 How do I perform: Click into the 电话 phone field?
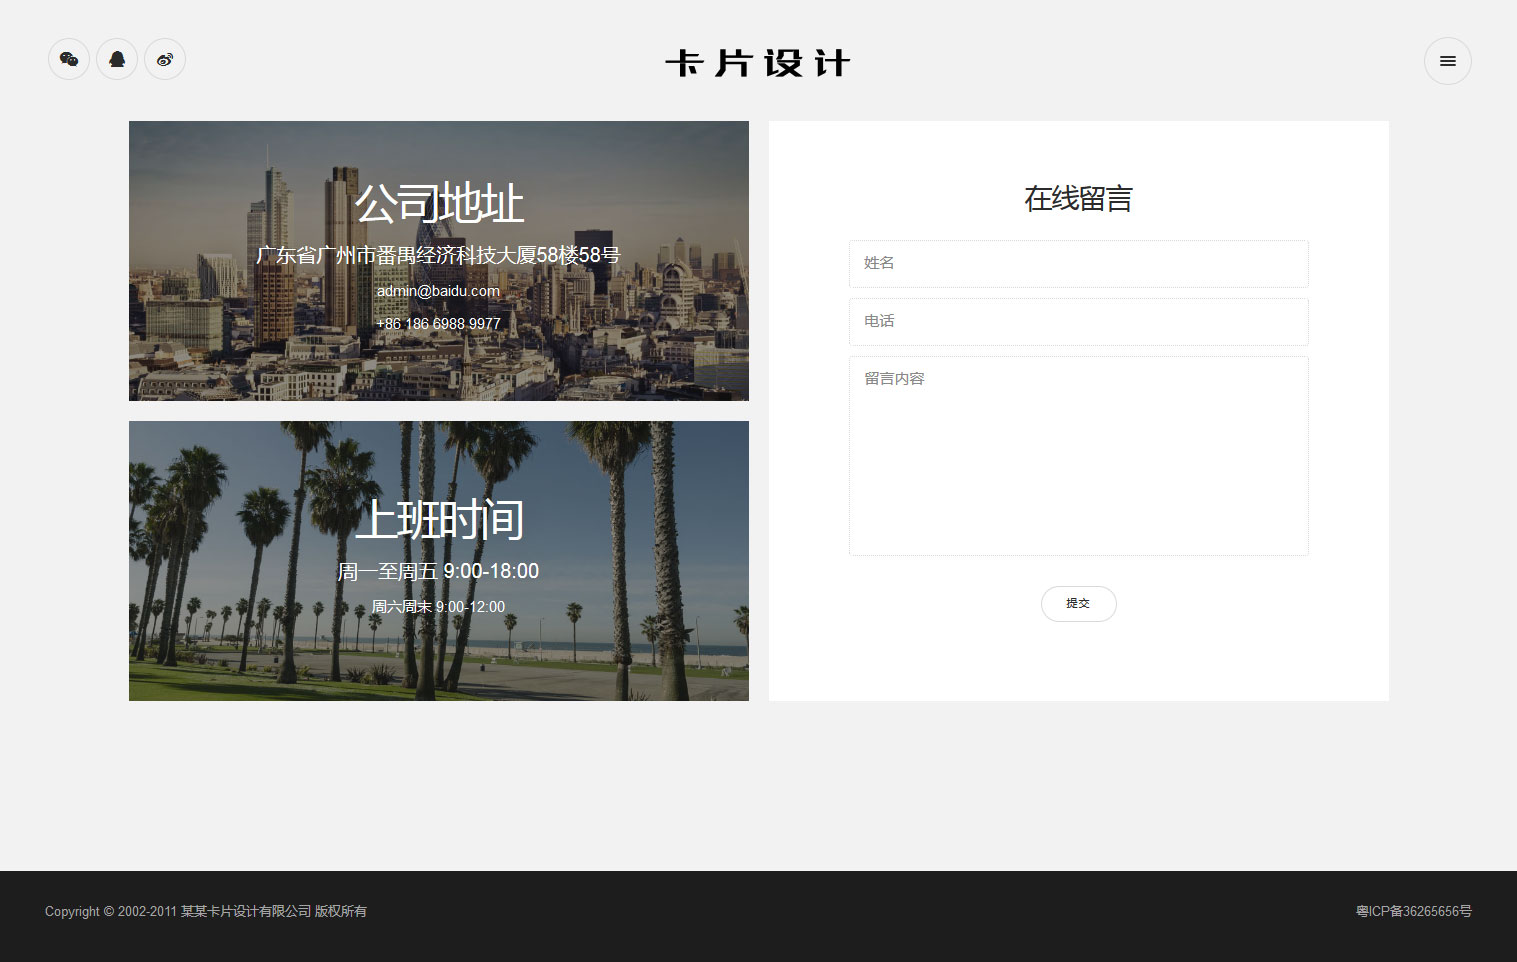[x=1078, y=322]
